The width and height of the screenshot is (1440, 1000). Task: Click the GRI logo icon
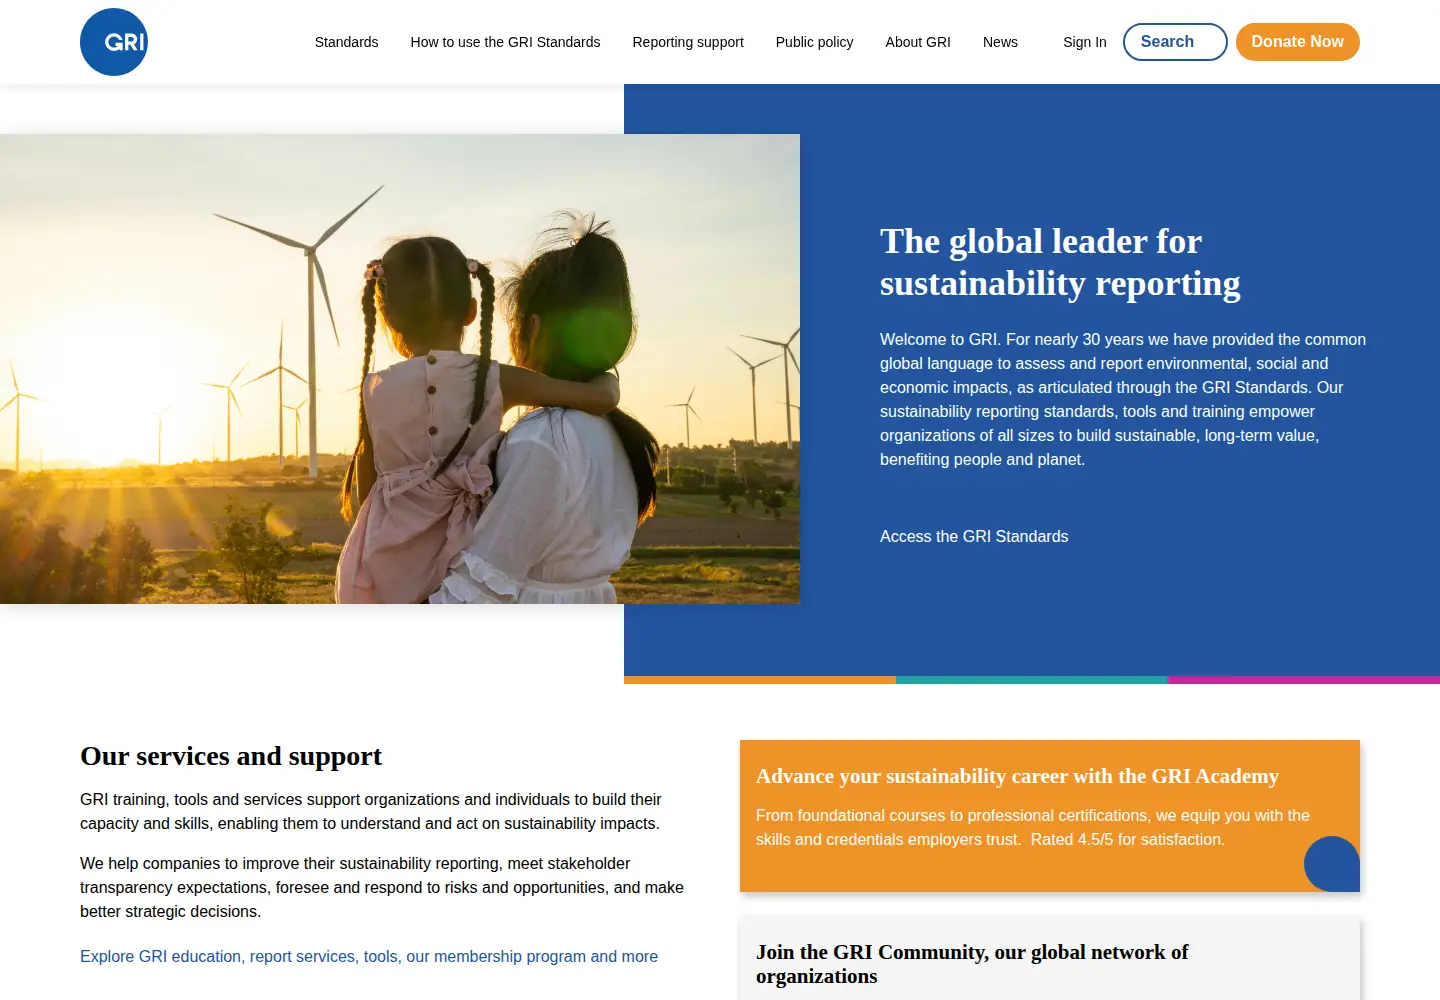point(114,42)
